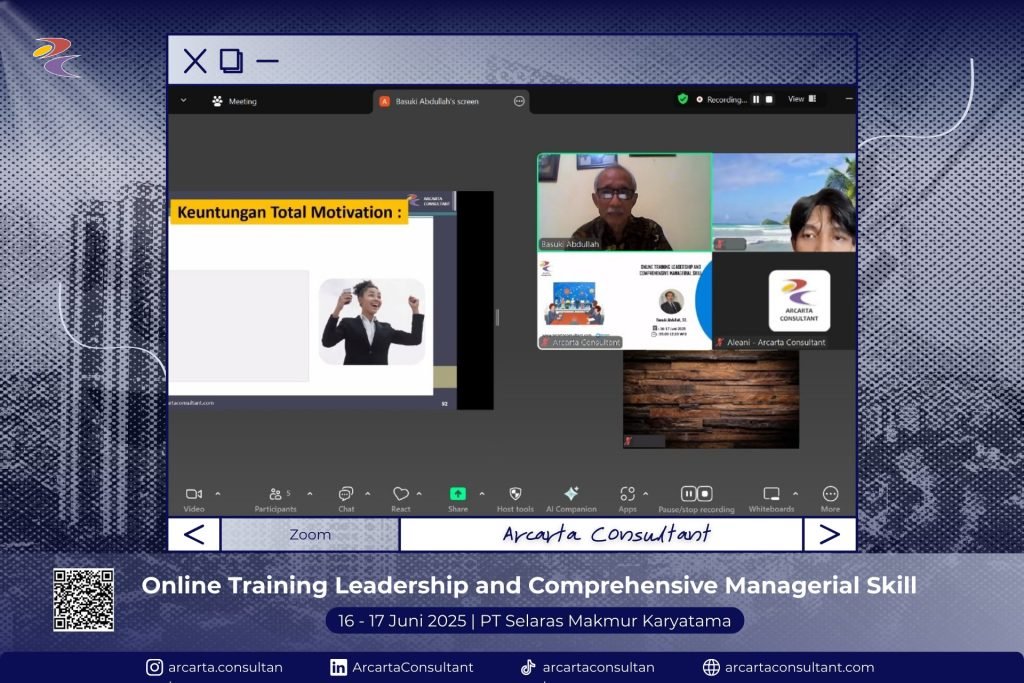Toggle the Video camera in Zoom toolbar

click(194, 494)
